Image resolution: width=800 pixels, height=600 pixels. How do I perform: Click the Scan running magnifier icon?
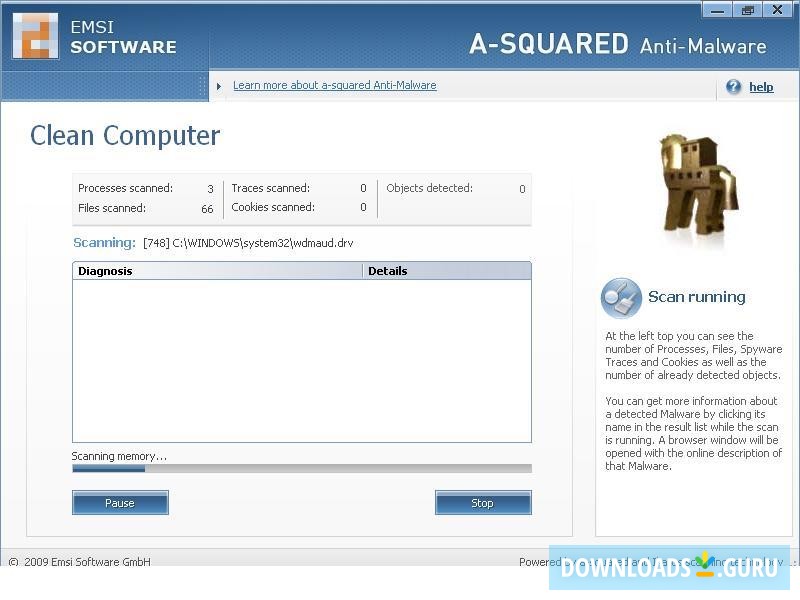click(621, 298)
